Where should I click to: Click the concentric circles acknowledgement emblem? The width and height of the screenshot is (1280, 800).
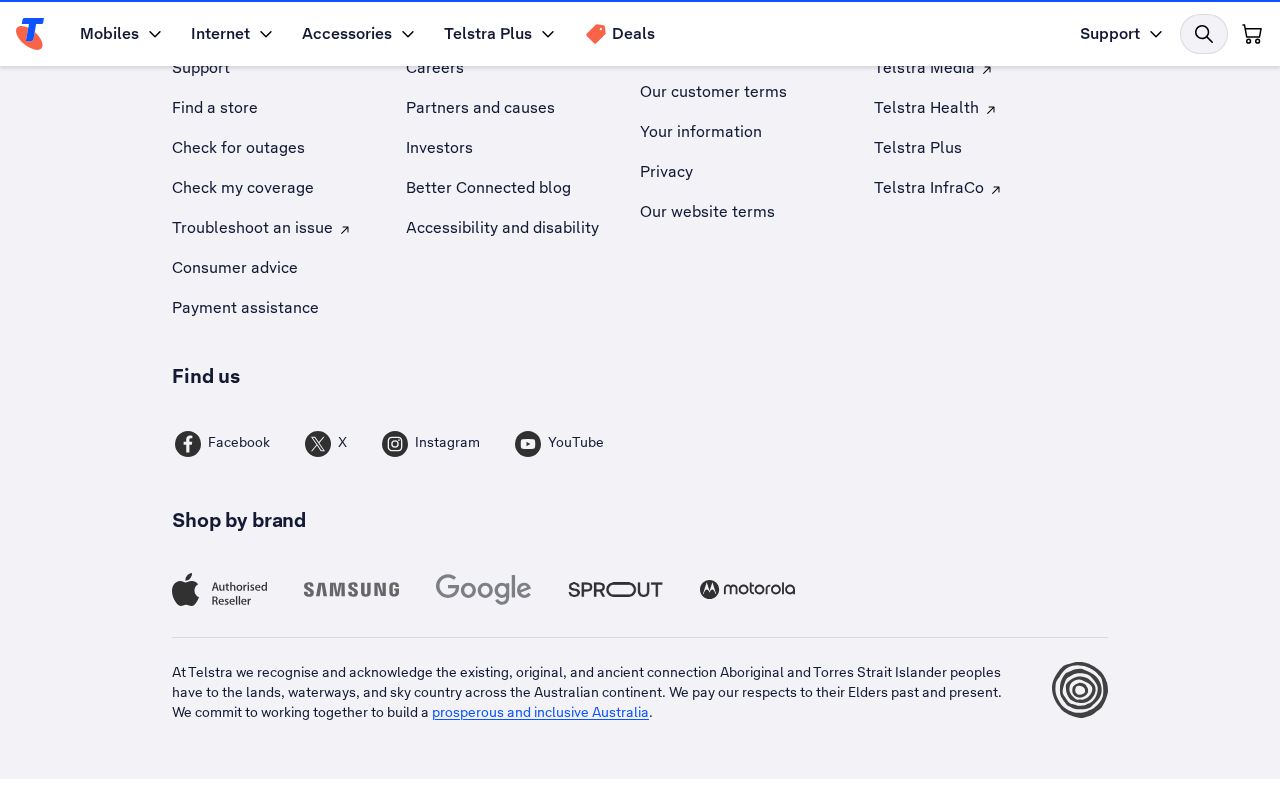coord(1080,690)
